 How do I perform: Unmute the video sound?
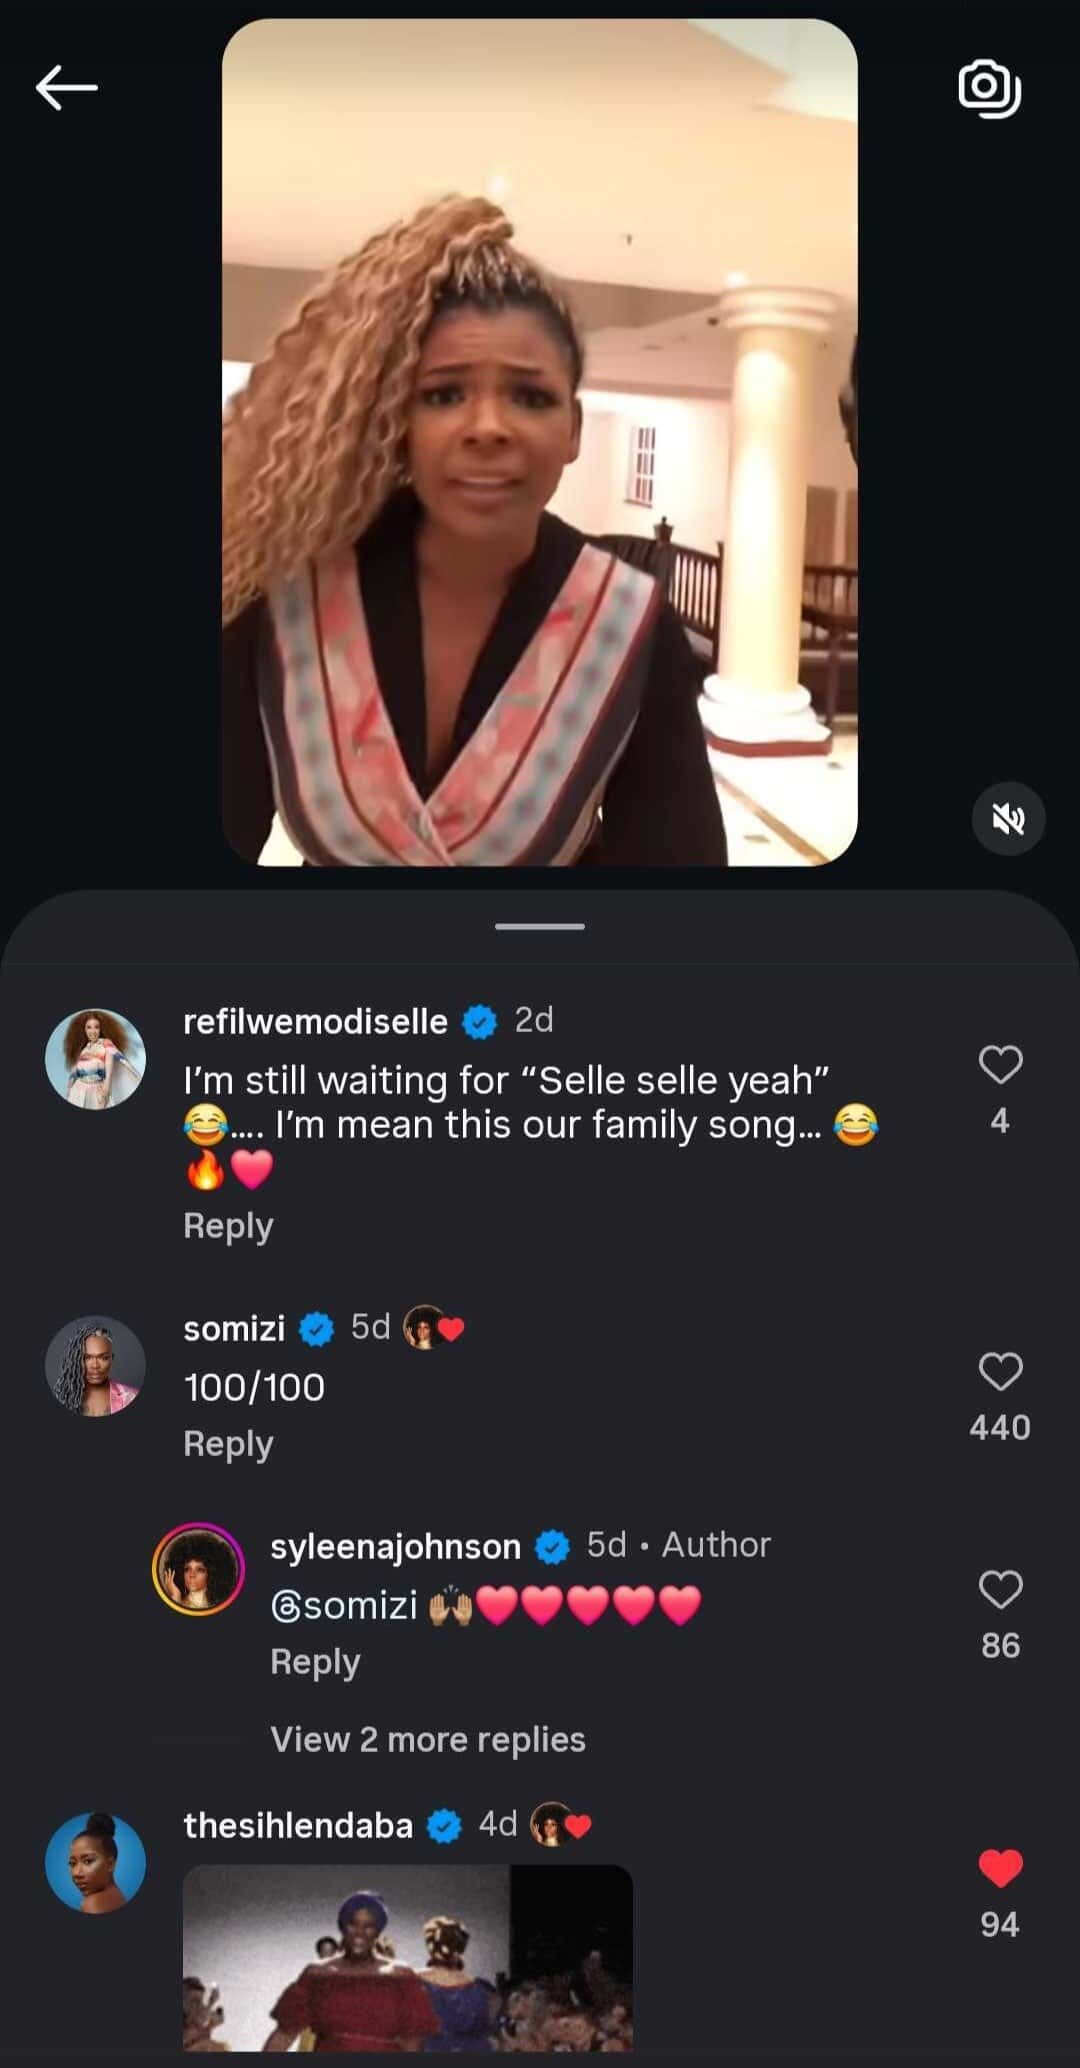(x=1008, y=819)
